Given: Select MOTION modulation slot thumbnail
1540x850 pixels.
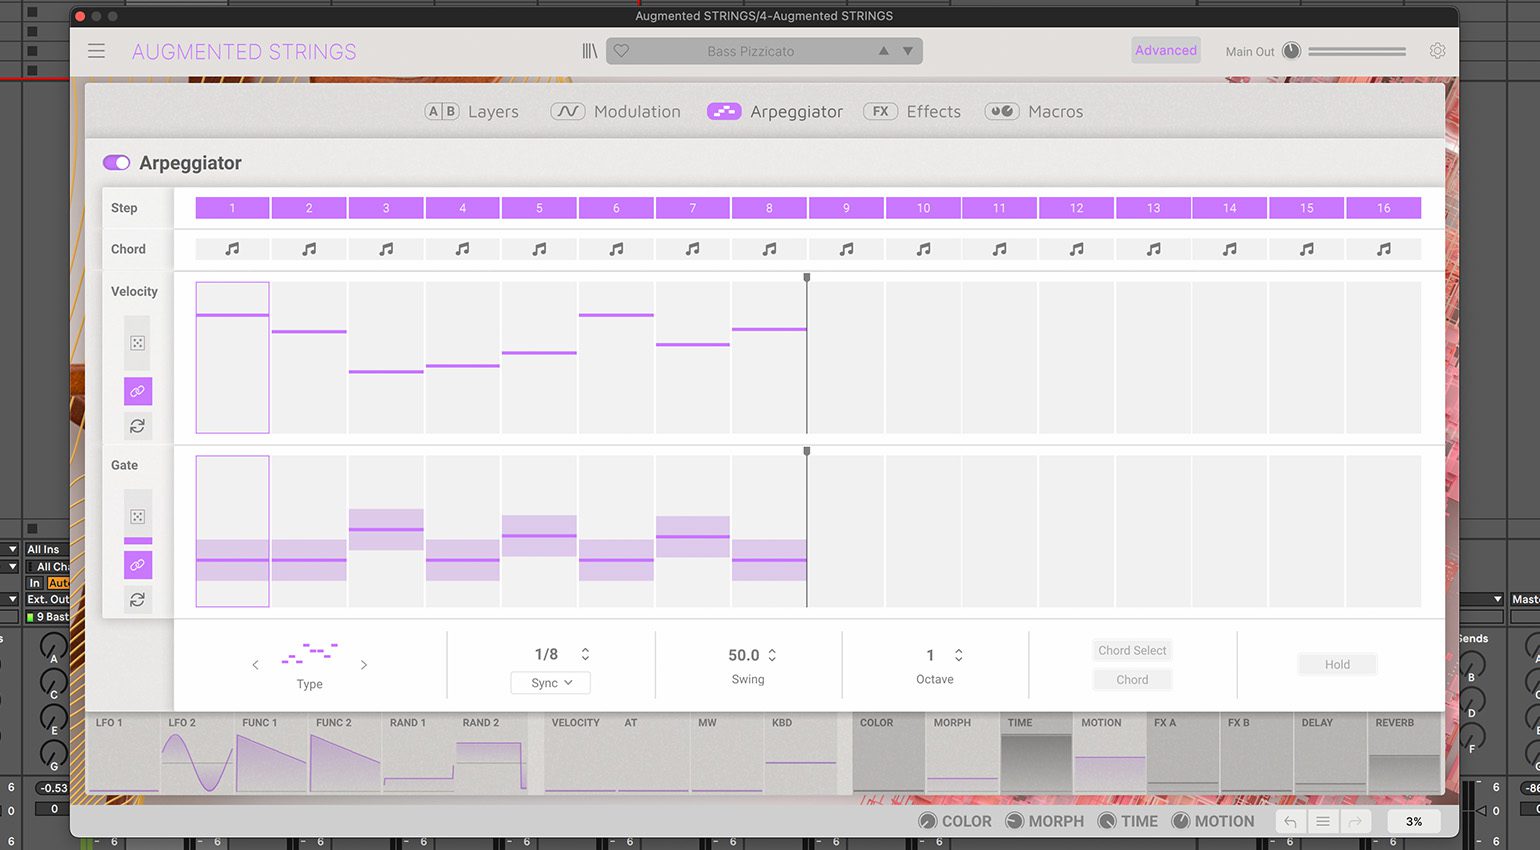Looking at the screenshot, I should pyautogui.click(x=1110, y=754).
